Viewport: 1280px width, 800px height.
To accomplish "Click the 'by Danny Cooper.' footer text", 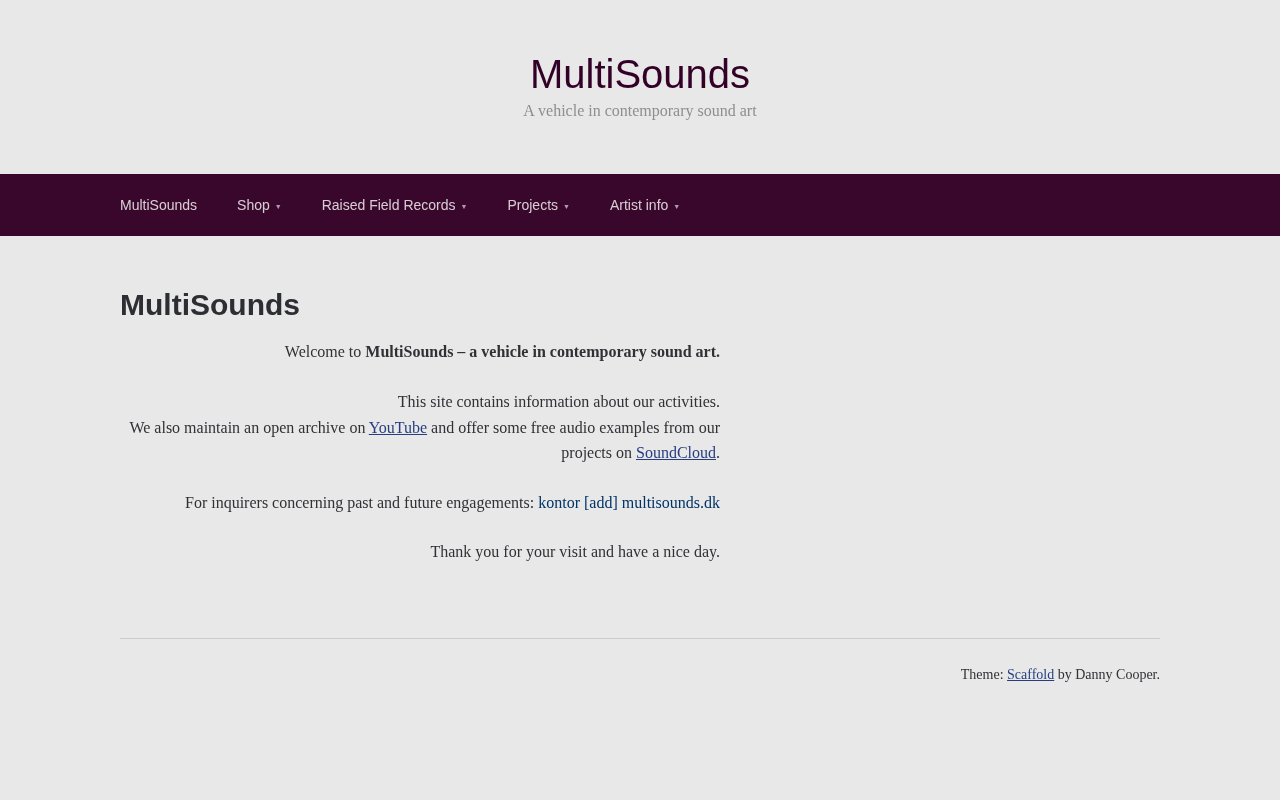I will tap(1109, 675).
